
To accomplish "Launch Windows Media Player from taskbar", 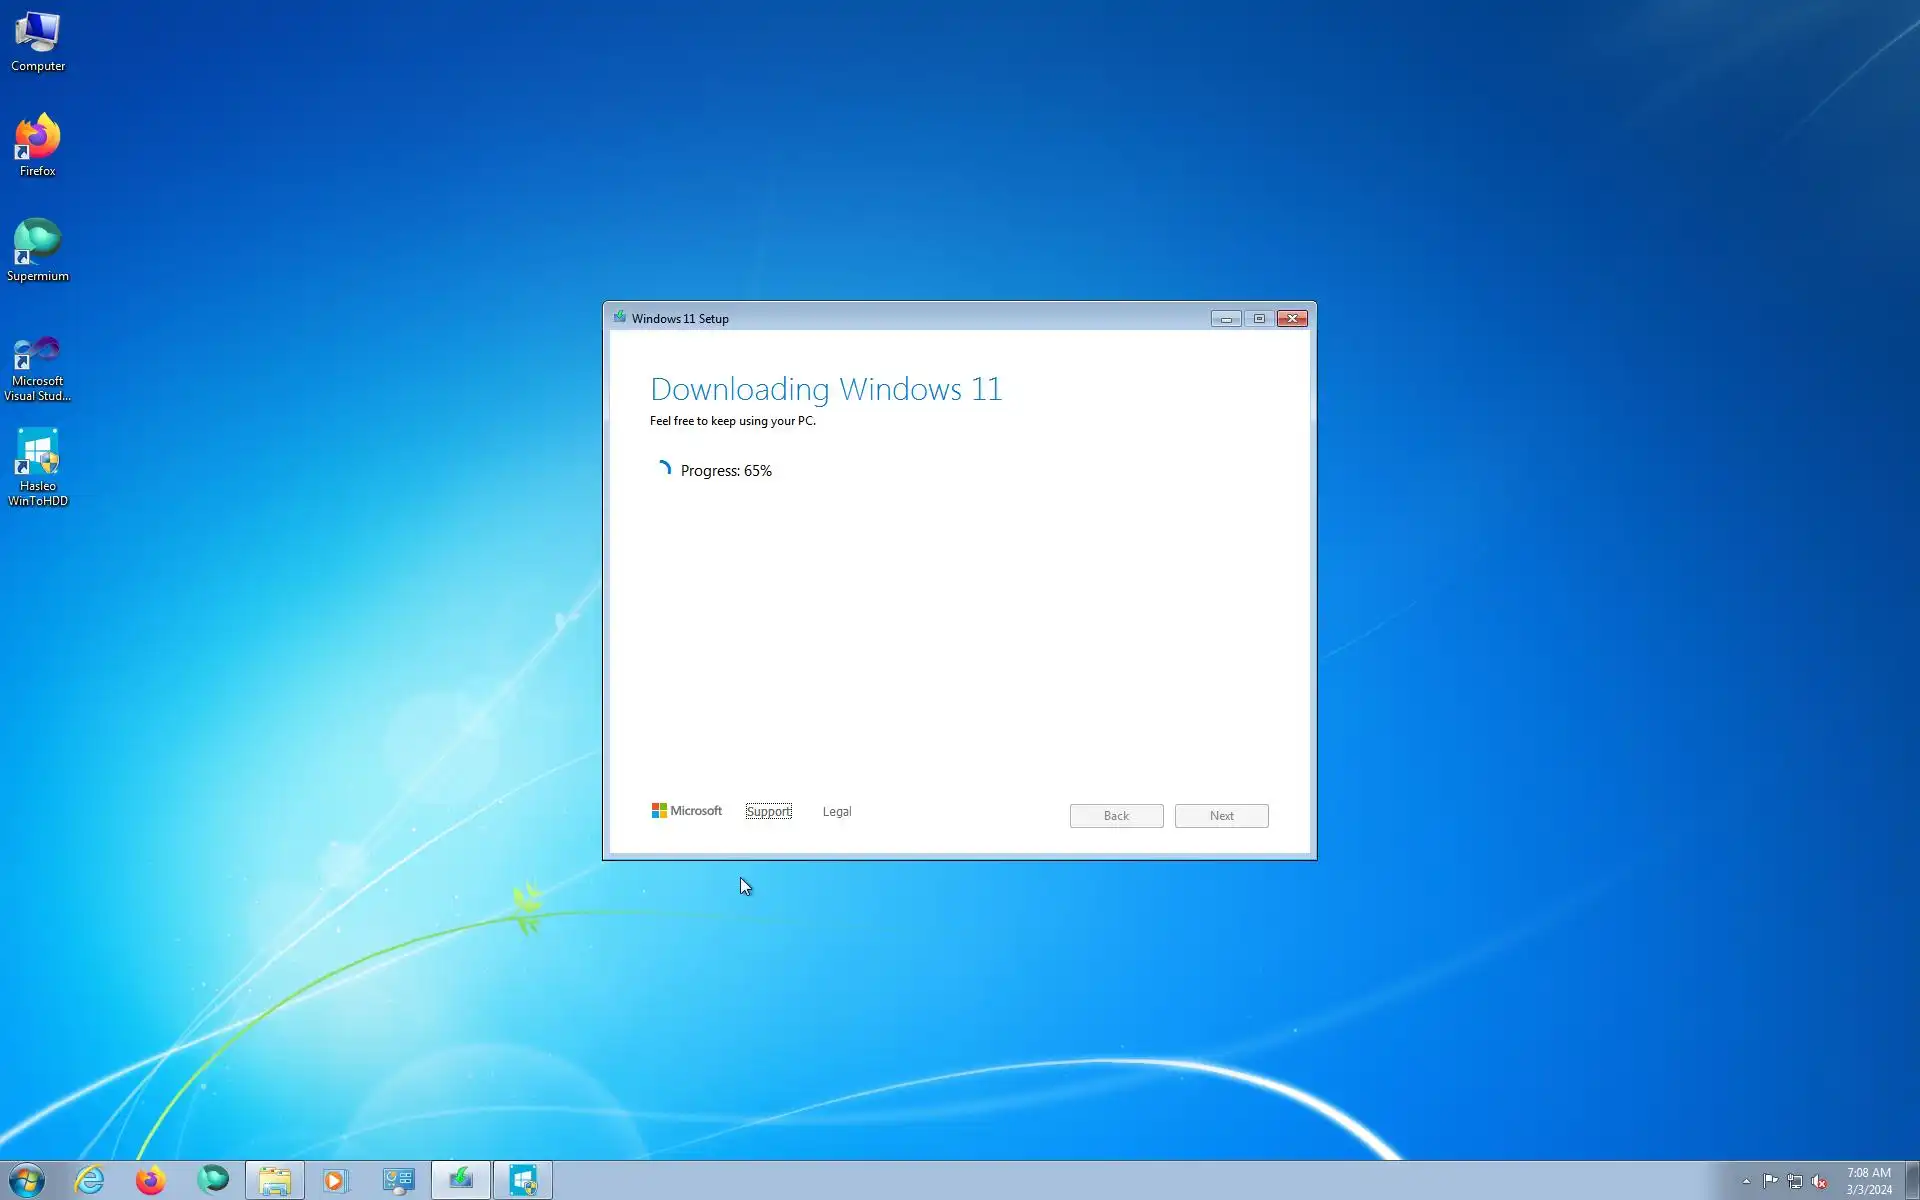I will 335,1180.
